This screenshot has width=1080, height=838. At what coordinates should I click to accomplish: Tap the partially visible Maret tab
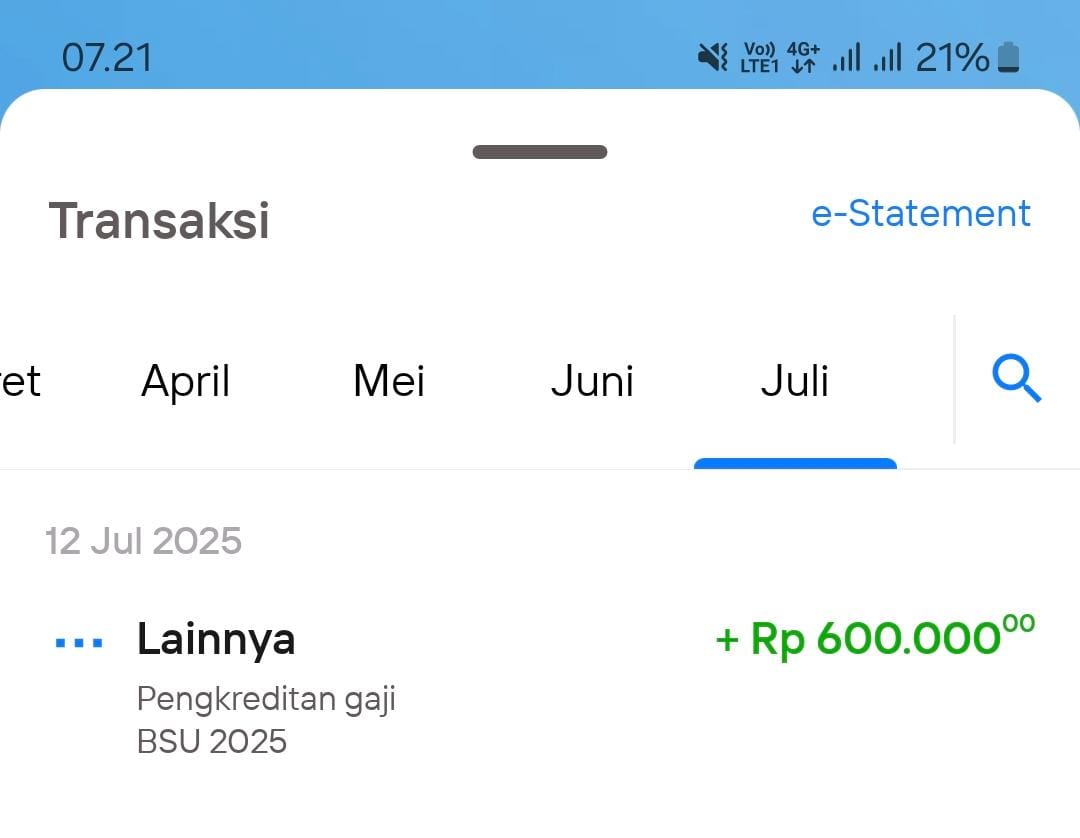pyautogui.click(x=20, y=380)
